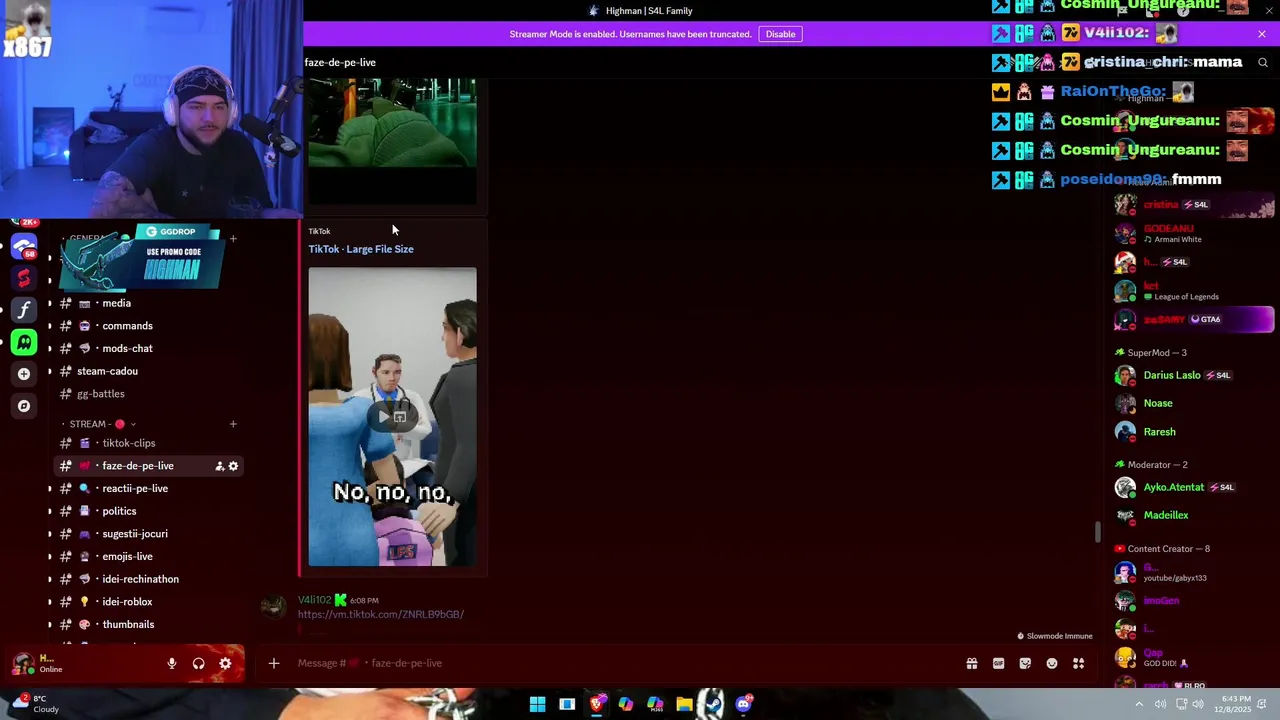
Task: Open TikTok · Large File Size link
Action: pyautogui.click(x=361, y=249)
